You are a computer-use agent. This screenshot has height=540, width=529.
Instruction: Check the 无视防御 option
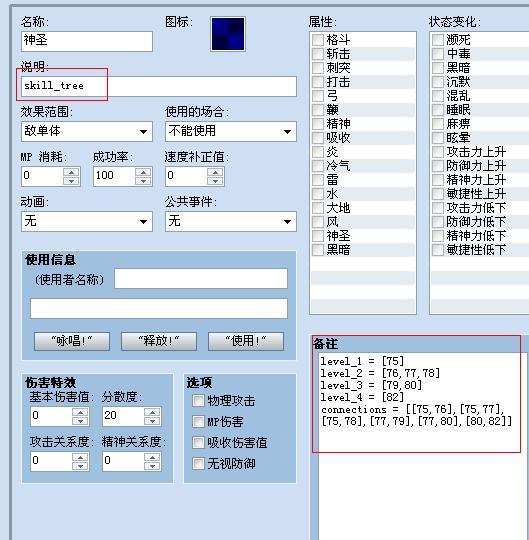(x=198, y=464)
